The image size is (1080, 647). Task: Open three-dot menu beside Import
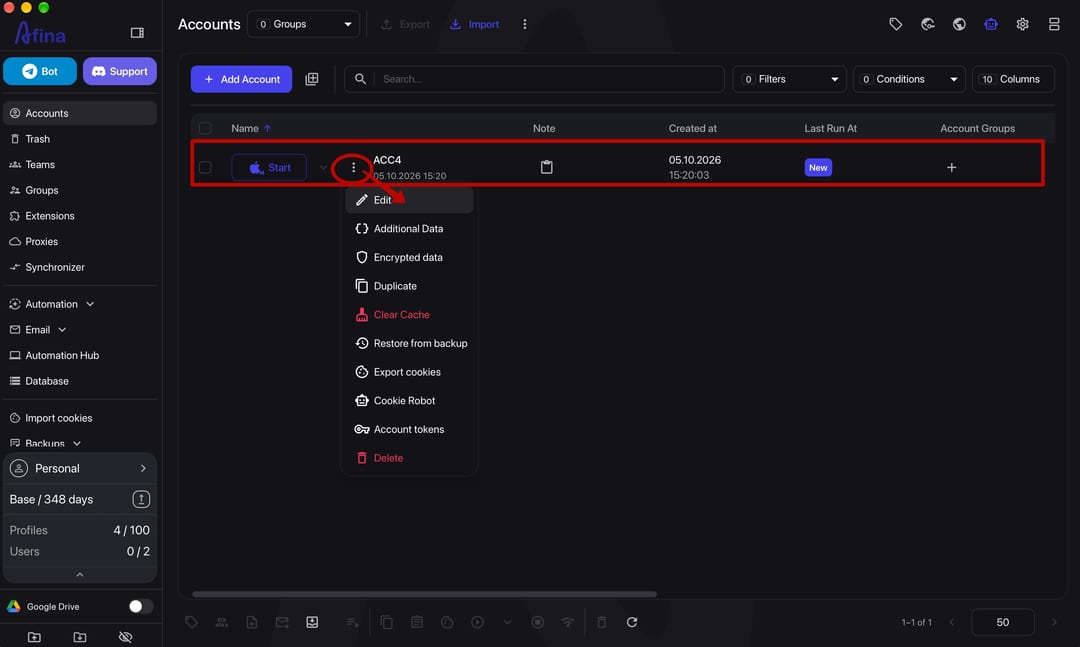pyautogui.click(x=524, y=24)
